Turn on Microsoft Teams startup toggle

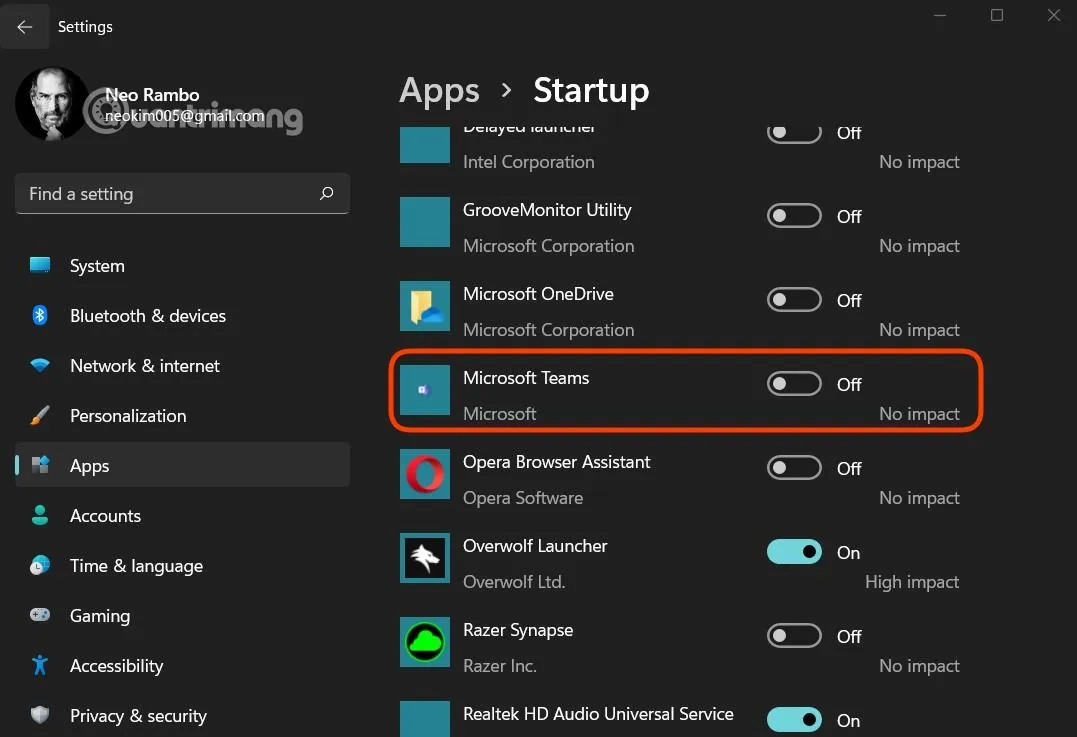pyautogui.click(x=794, y=383)
